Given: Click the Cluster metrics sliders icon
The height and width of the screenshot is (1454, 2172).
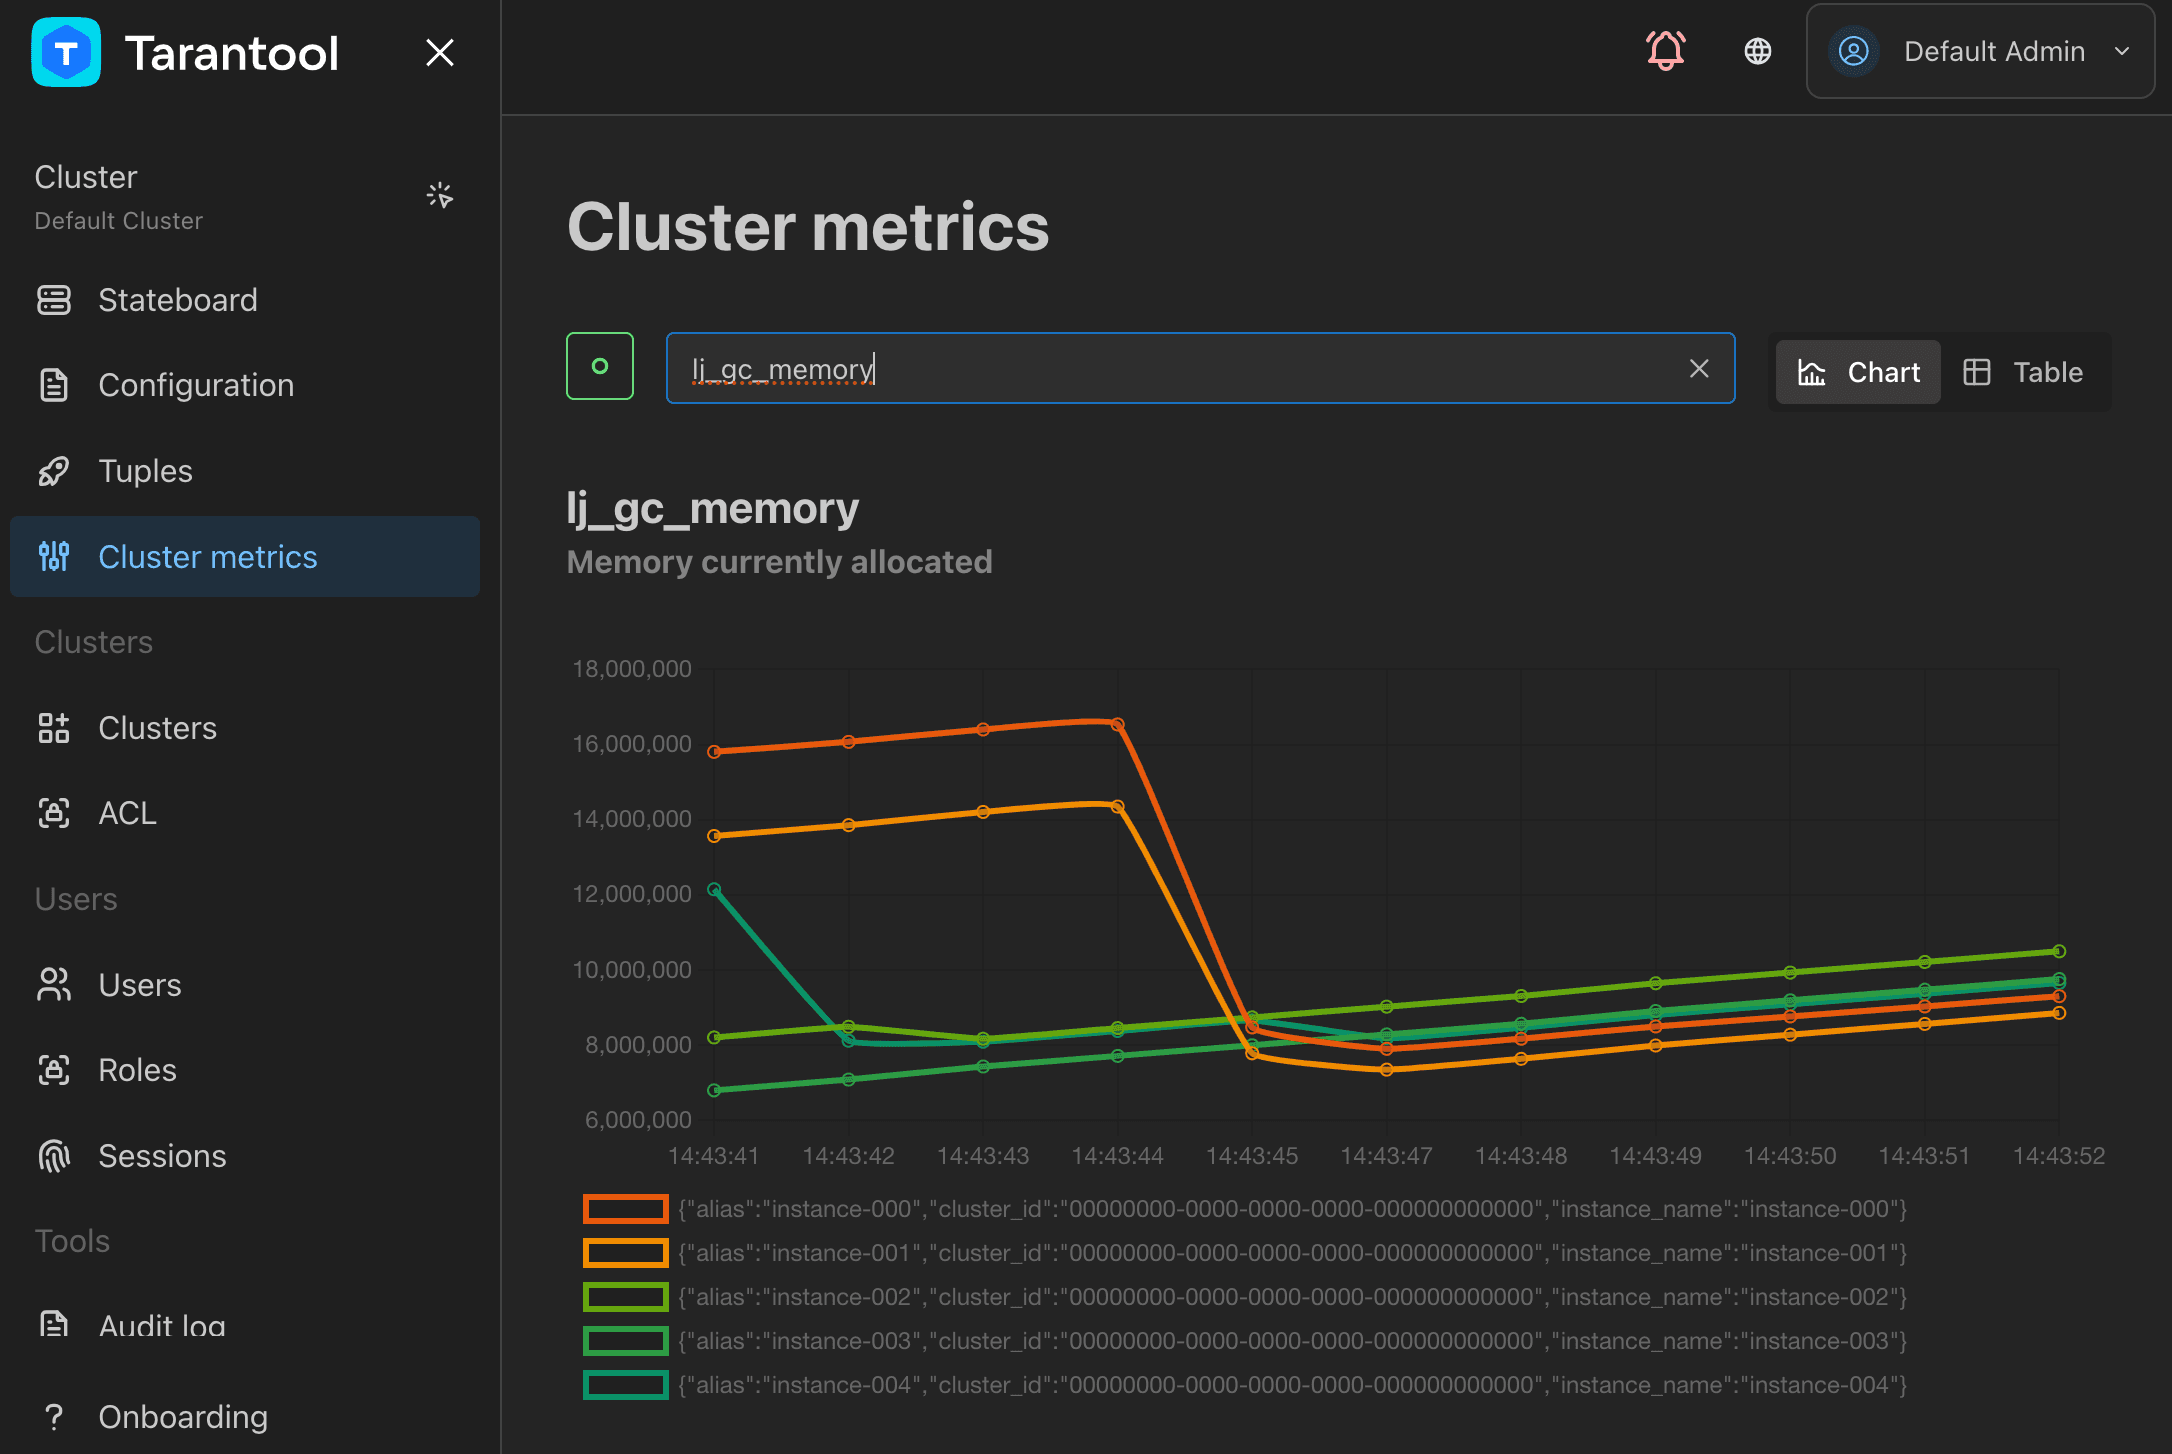Looking at the screenshot, I should click(x=54, y=556).
